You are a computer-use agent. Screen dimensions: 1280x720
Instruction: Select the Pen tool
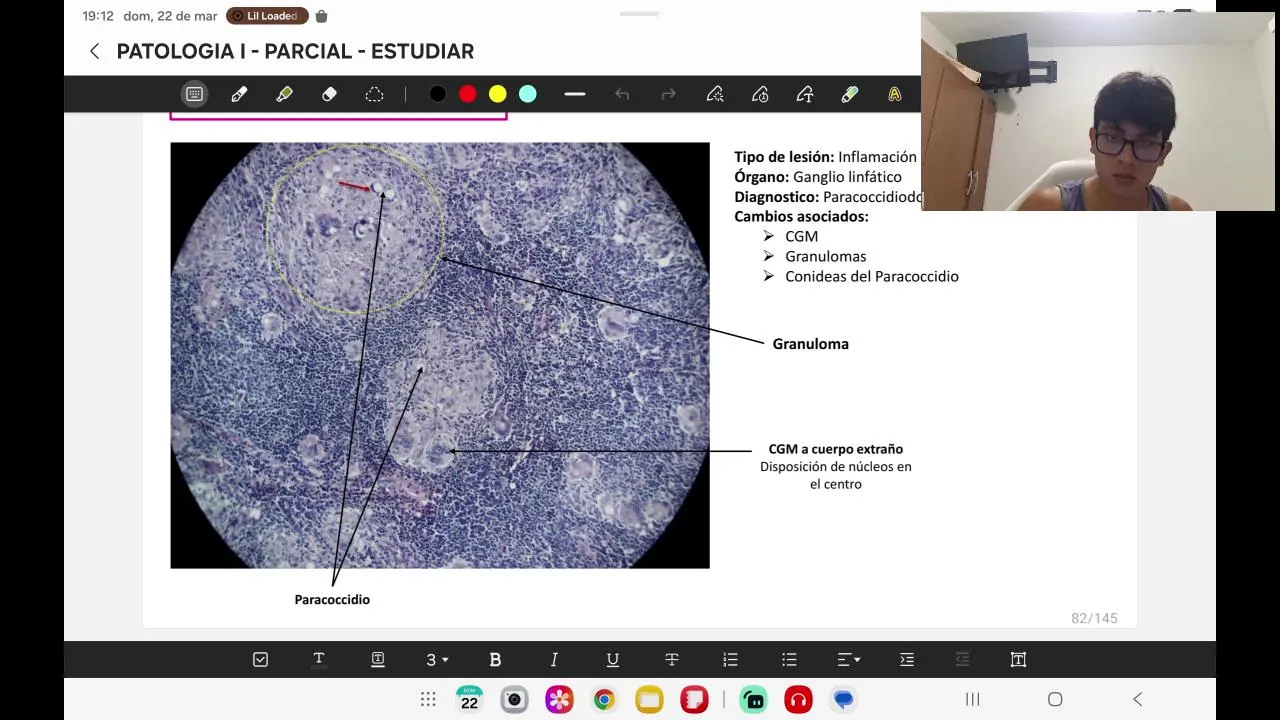(x=239, y=94)
